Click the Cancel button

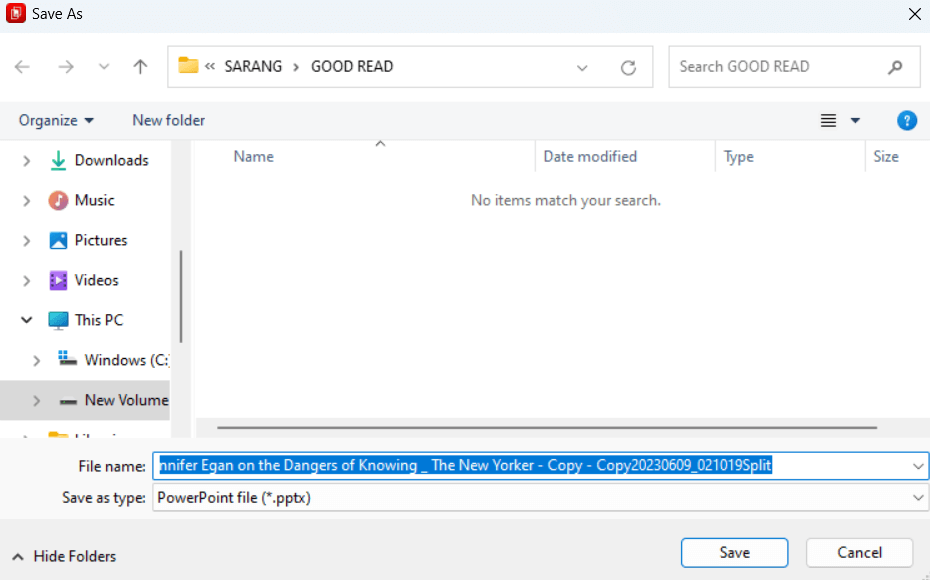[859, 553]
